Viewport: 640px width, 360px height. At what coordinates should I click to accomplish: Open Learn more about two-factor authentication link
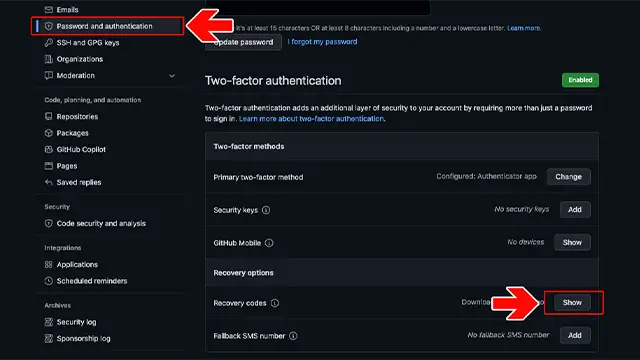pyautogui.click(x=311, y=119)
